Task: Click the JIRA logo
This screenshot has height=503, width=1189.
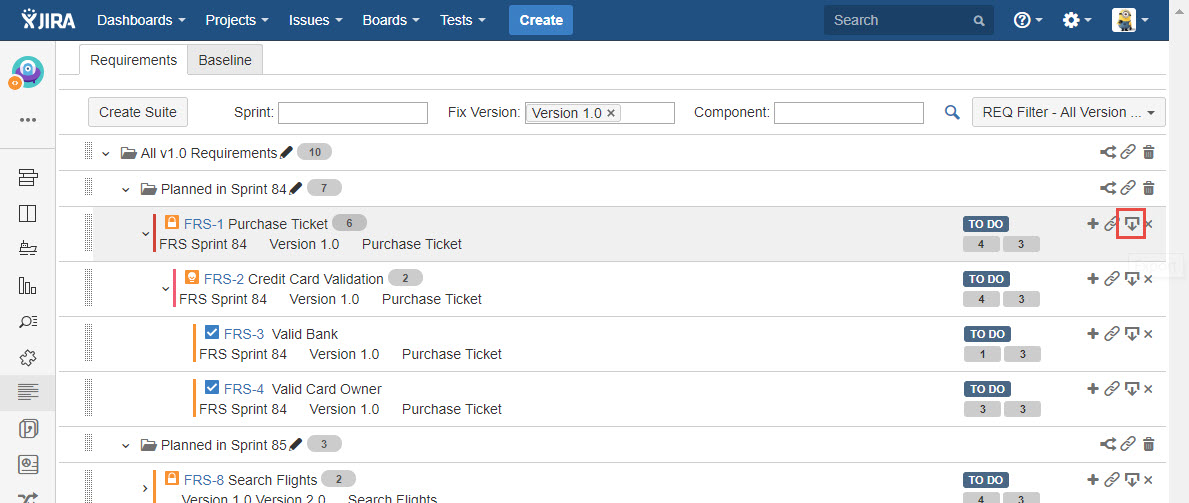Action: 48,20
